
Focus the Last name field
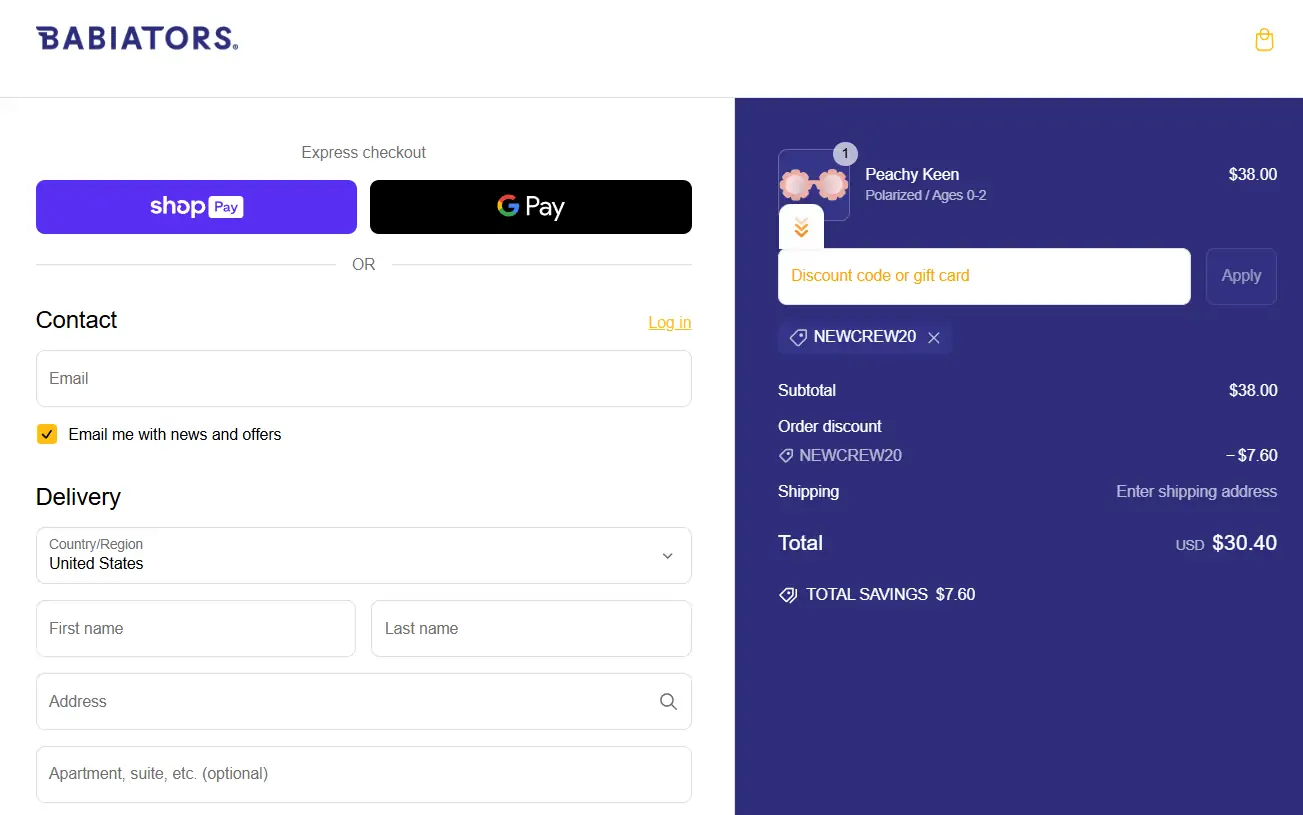531,628
